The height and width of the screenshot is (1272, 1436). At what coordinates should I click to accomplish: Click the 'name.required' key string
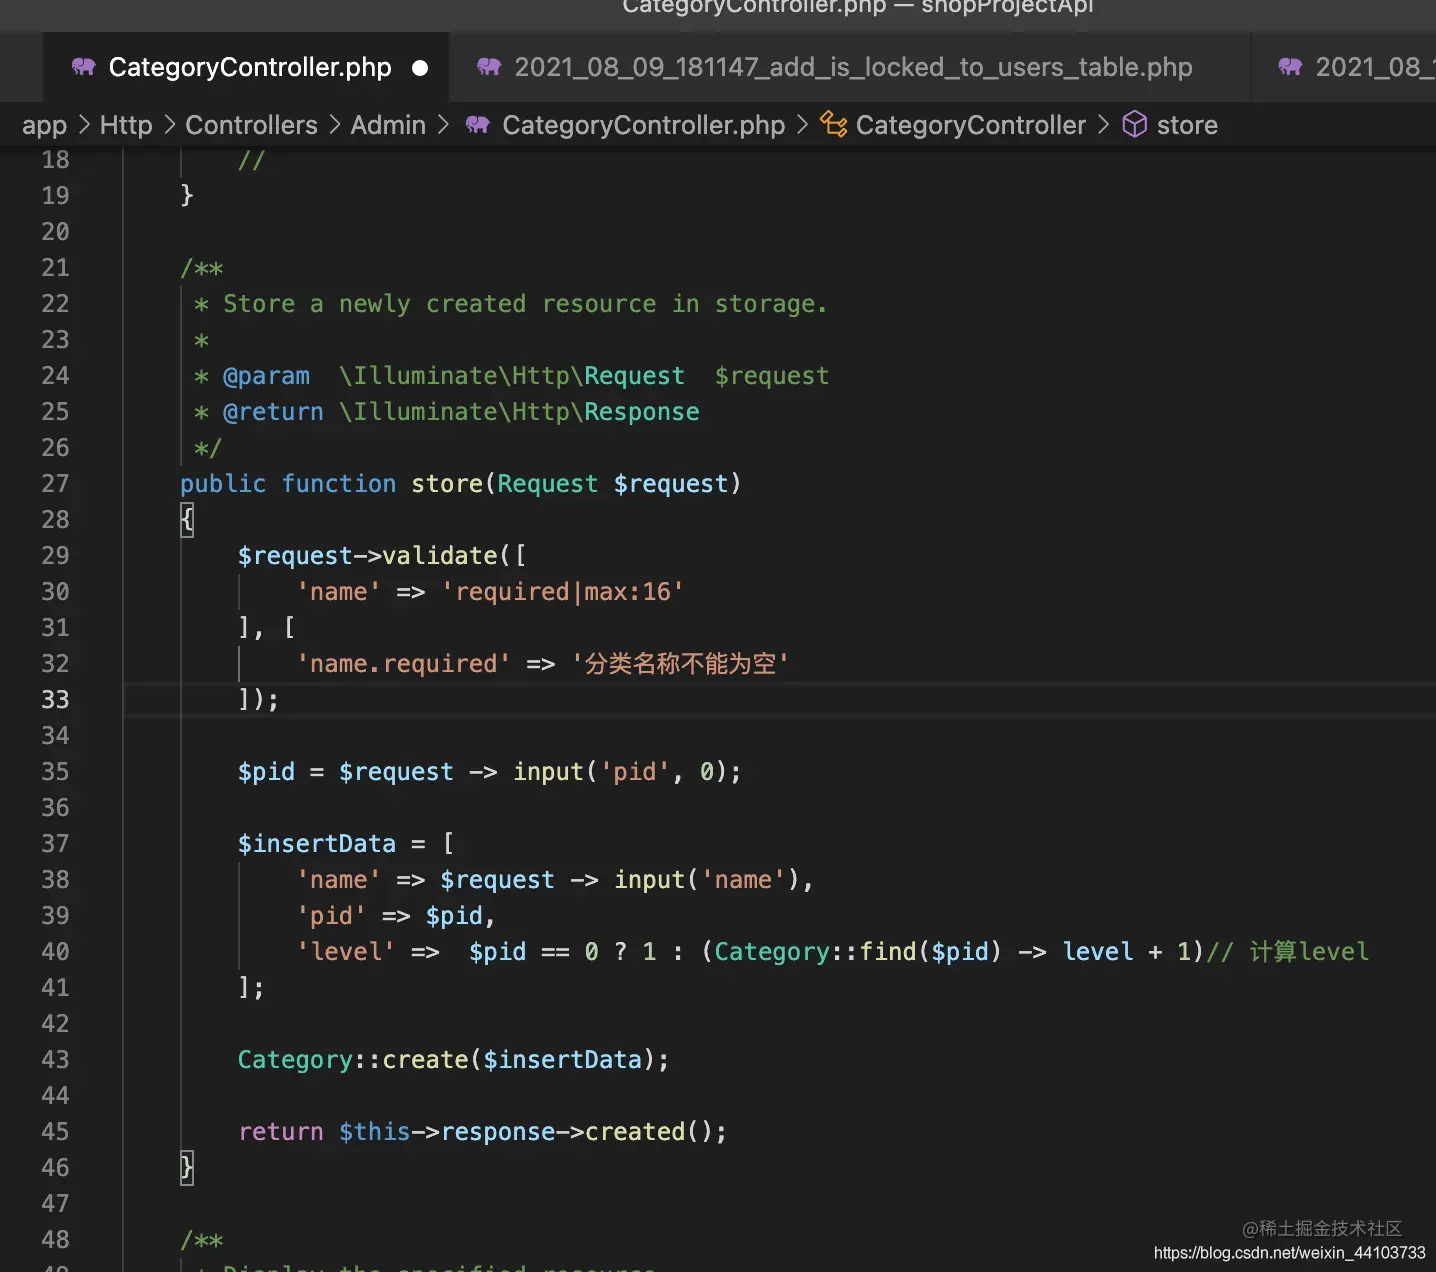[x=404, y=664]
